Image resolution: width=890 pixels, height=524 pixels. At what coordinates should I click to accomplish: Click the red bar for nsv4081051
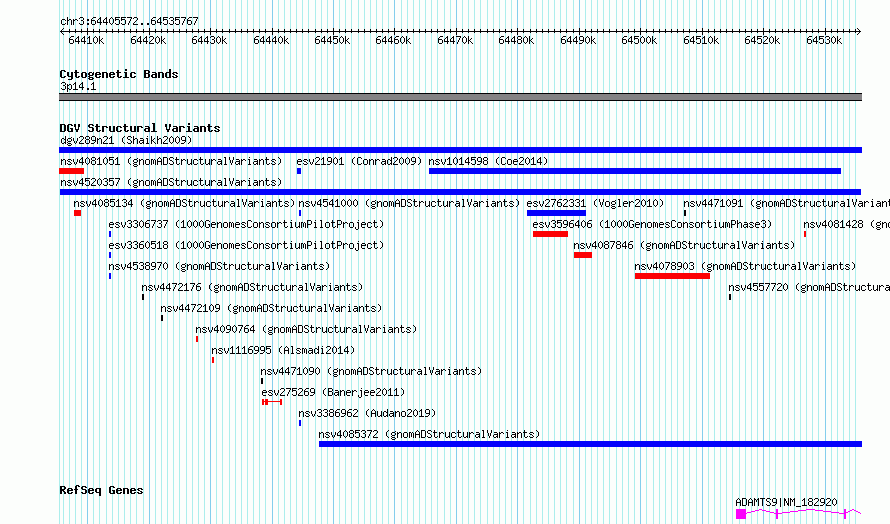tap(72, 171)
